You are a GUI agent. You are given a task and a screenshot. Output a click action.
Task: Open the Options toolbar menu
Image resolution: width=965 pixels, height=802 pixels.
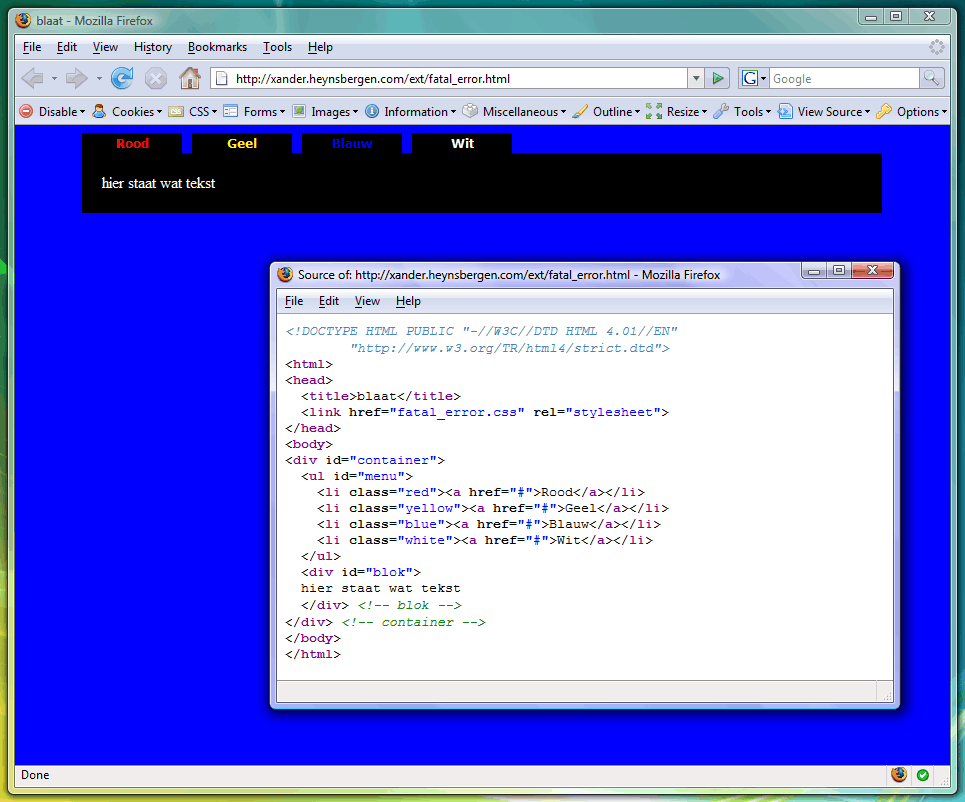[921, 111]
